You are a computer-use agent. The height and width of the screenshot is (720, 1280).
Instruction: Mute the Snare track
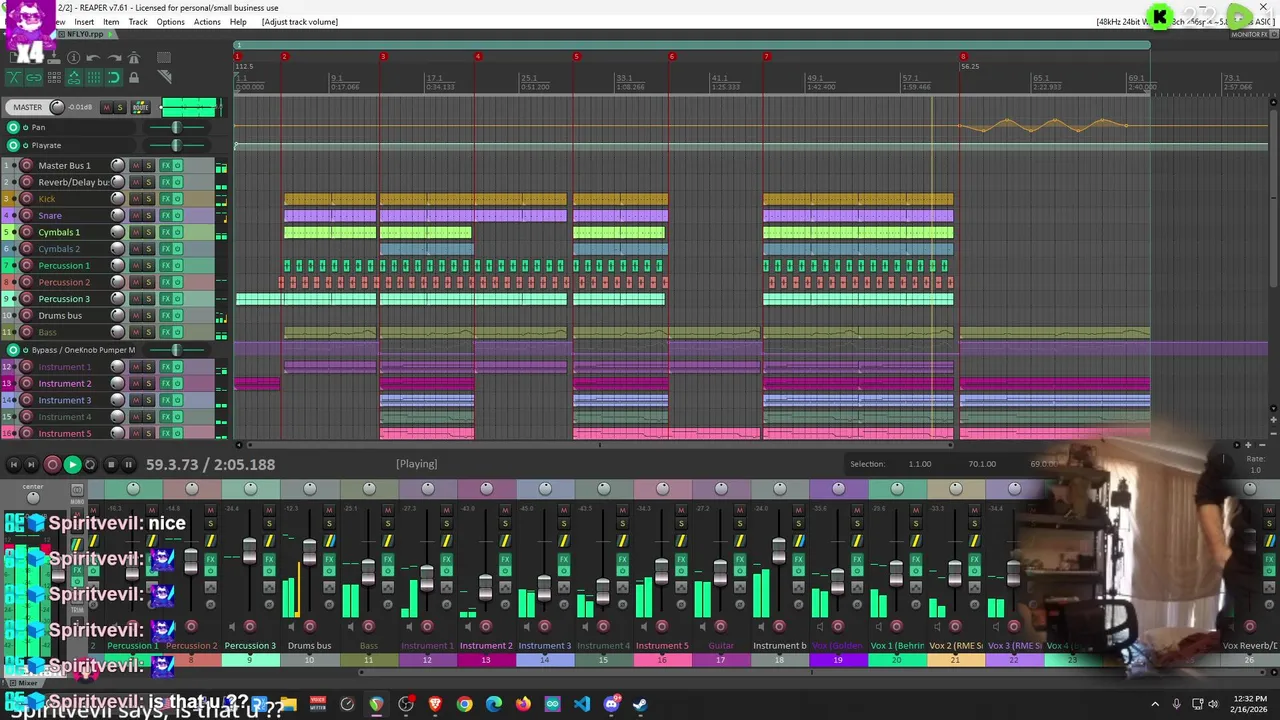click(135, 215)
